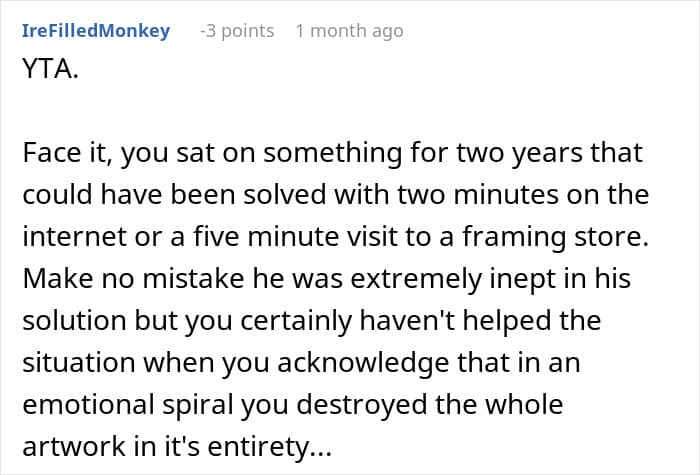Open the '1 month ago' timestamp permalink

(x=350, y=31)
